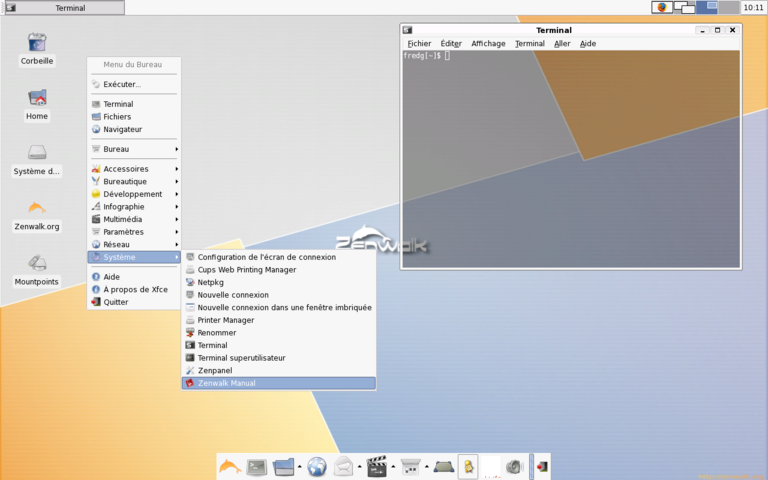Open the Mountpoints desktop icon
Image resolution: width=768 pixels, height=480 pixels.
point(37,263)
